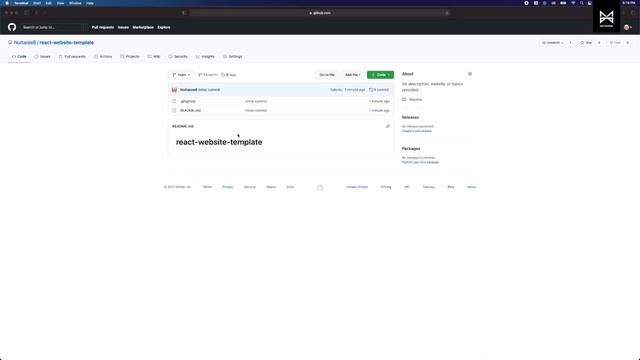640x360 pixels.
Task: Click the Wi-Fi icon in menu bar
Action: click(573, 3)
